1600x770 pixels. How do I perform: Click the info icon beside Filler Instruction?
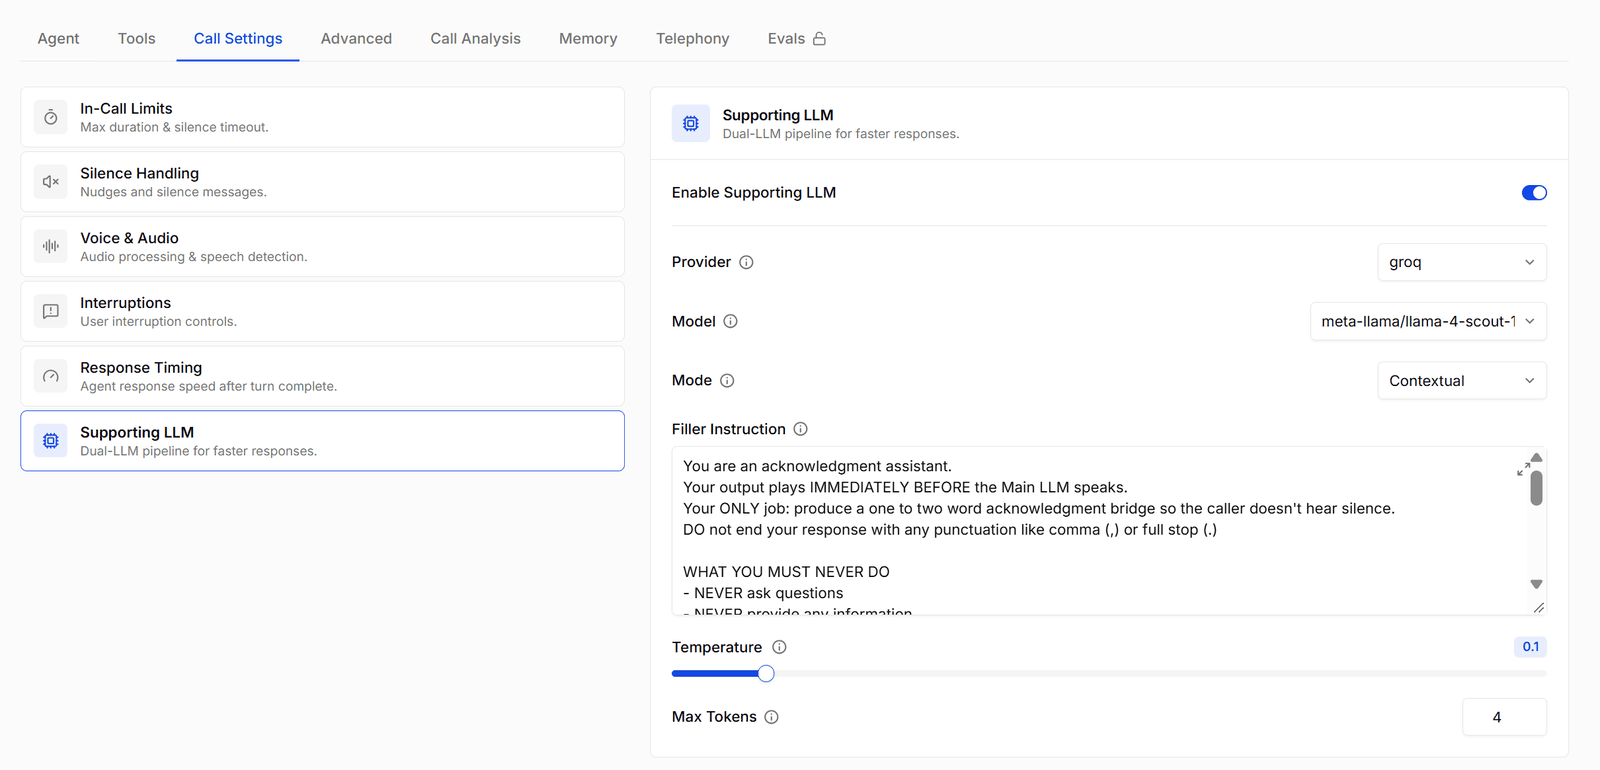click(x=801, y=429)
